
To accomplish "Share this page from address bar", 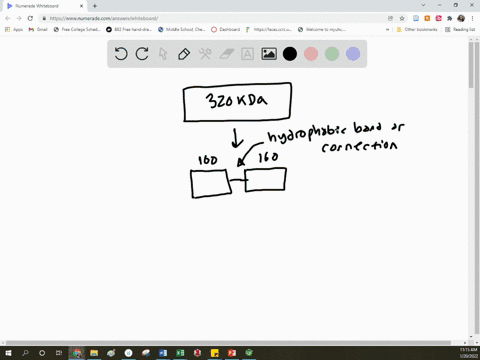I will click(390, 18).
